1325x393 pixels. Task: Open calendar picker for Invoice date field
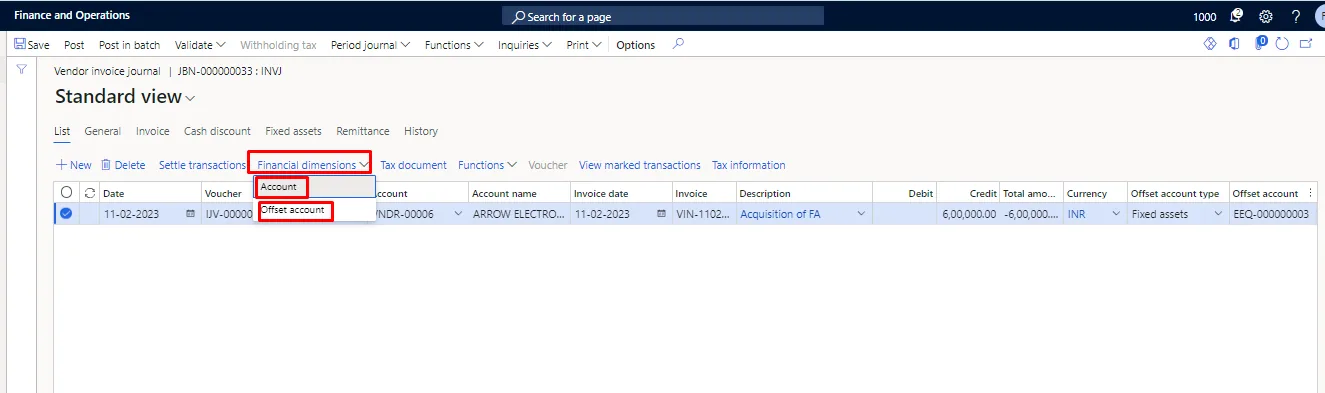(661, 214)
